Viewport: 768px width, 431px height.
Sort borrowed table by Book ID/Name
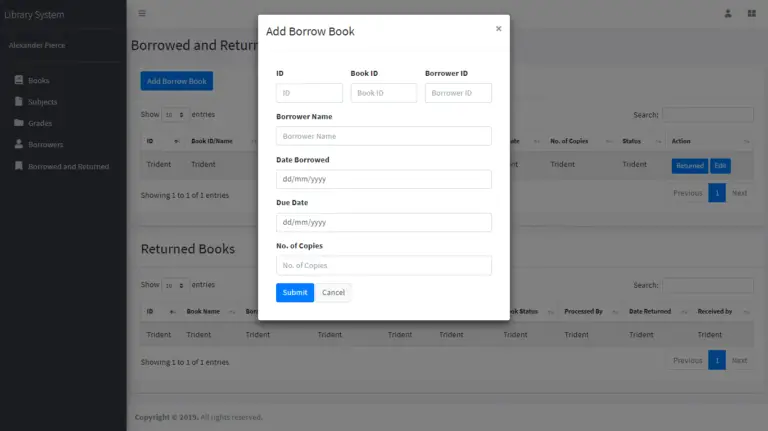(223, 141)
